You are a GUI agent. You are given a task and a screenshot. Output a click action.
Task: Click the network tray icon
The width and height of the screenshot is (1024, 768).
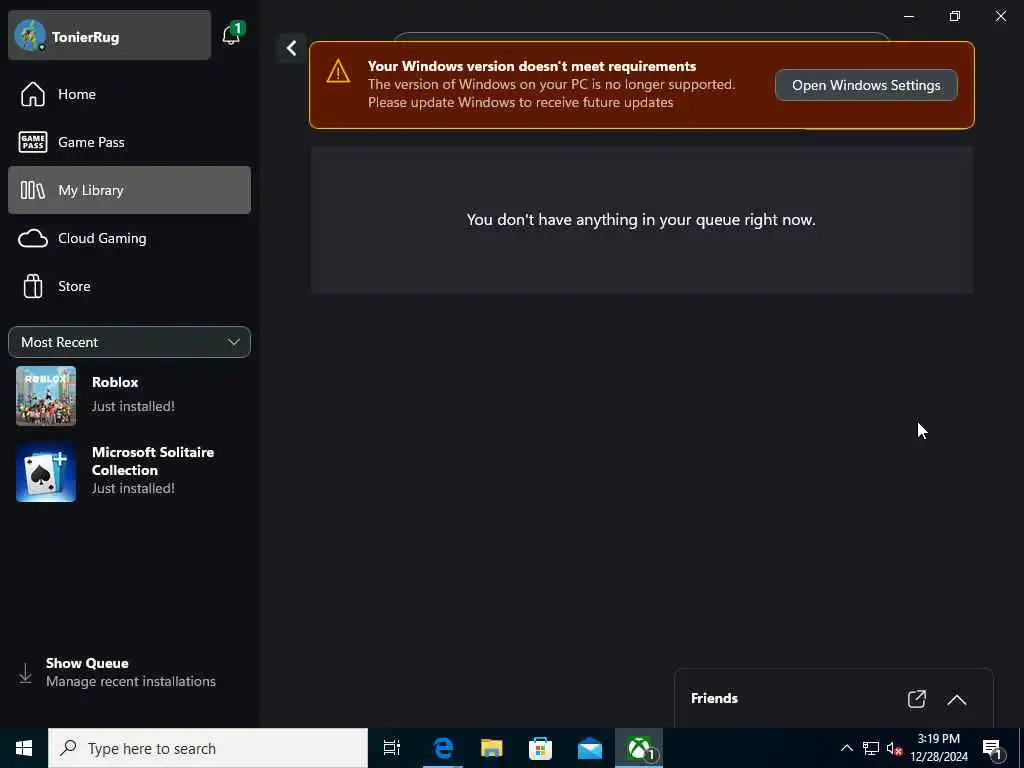click(x=871, y=748)
